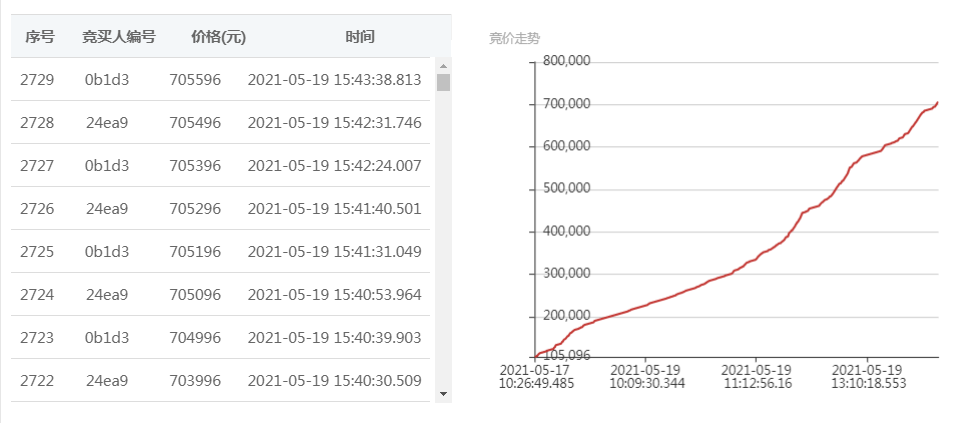Image resolution: width=970 pixels, height=423 pixels.
Task: Click x-axis label 2021-05-19 11:12:56.16
Action: pyautogui.click(x=757, y=377)
